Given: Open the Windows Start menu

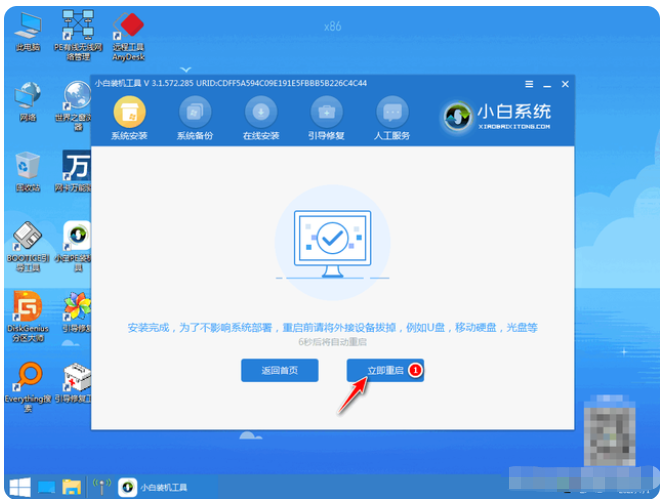Looking at the screenshot, I should (17, 487).
